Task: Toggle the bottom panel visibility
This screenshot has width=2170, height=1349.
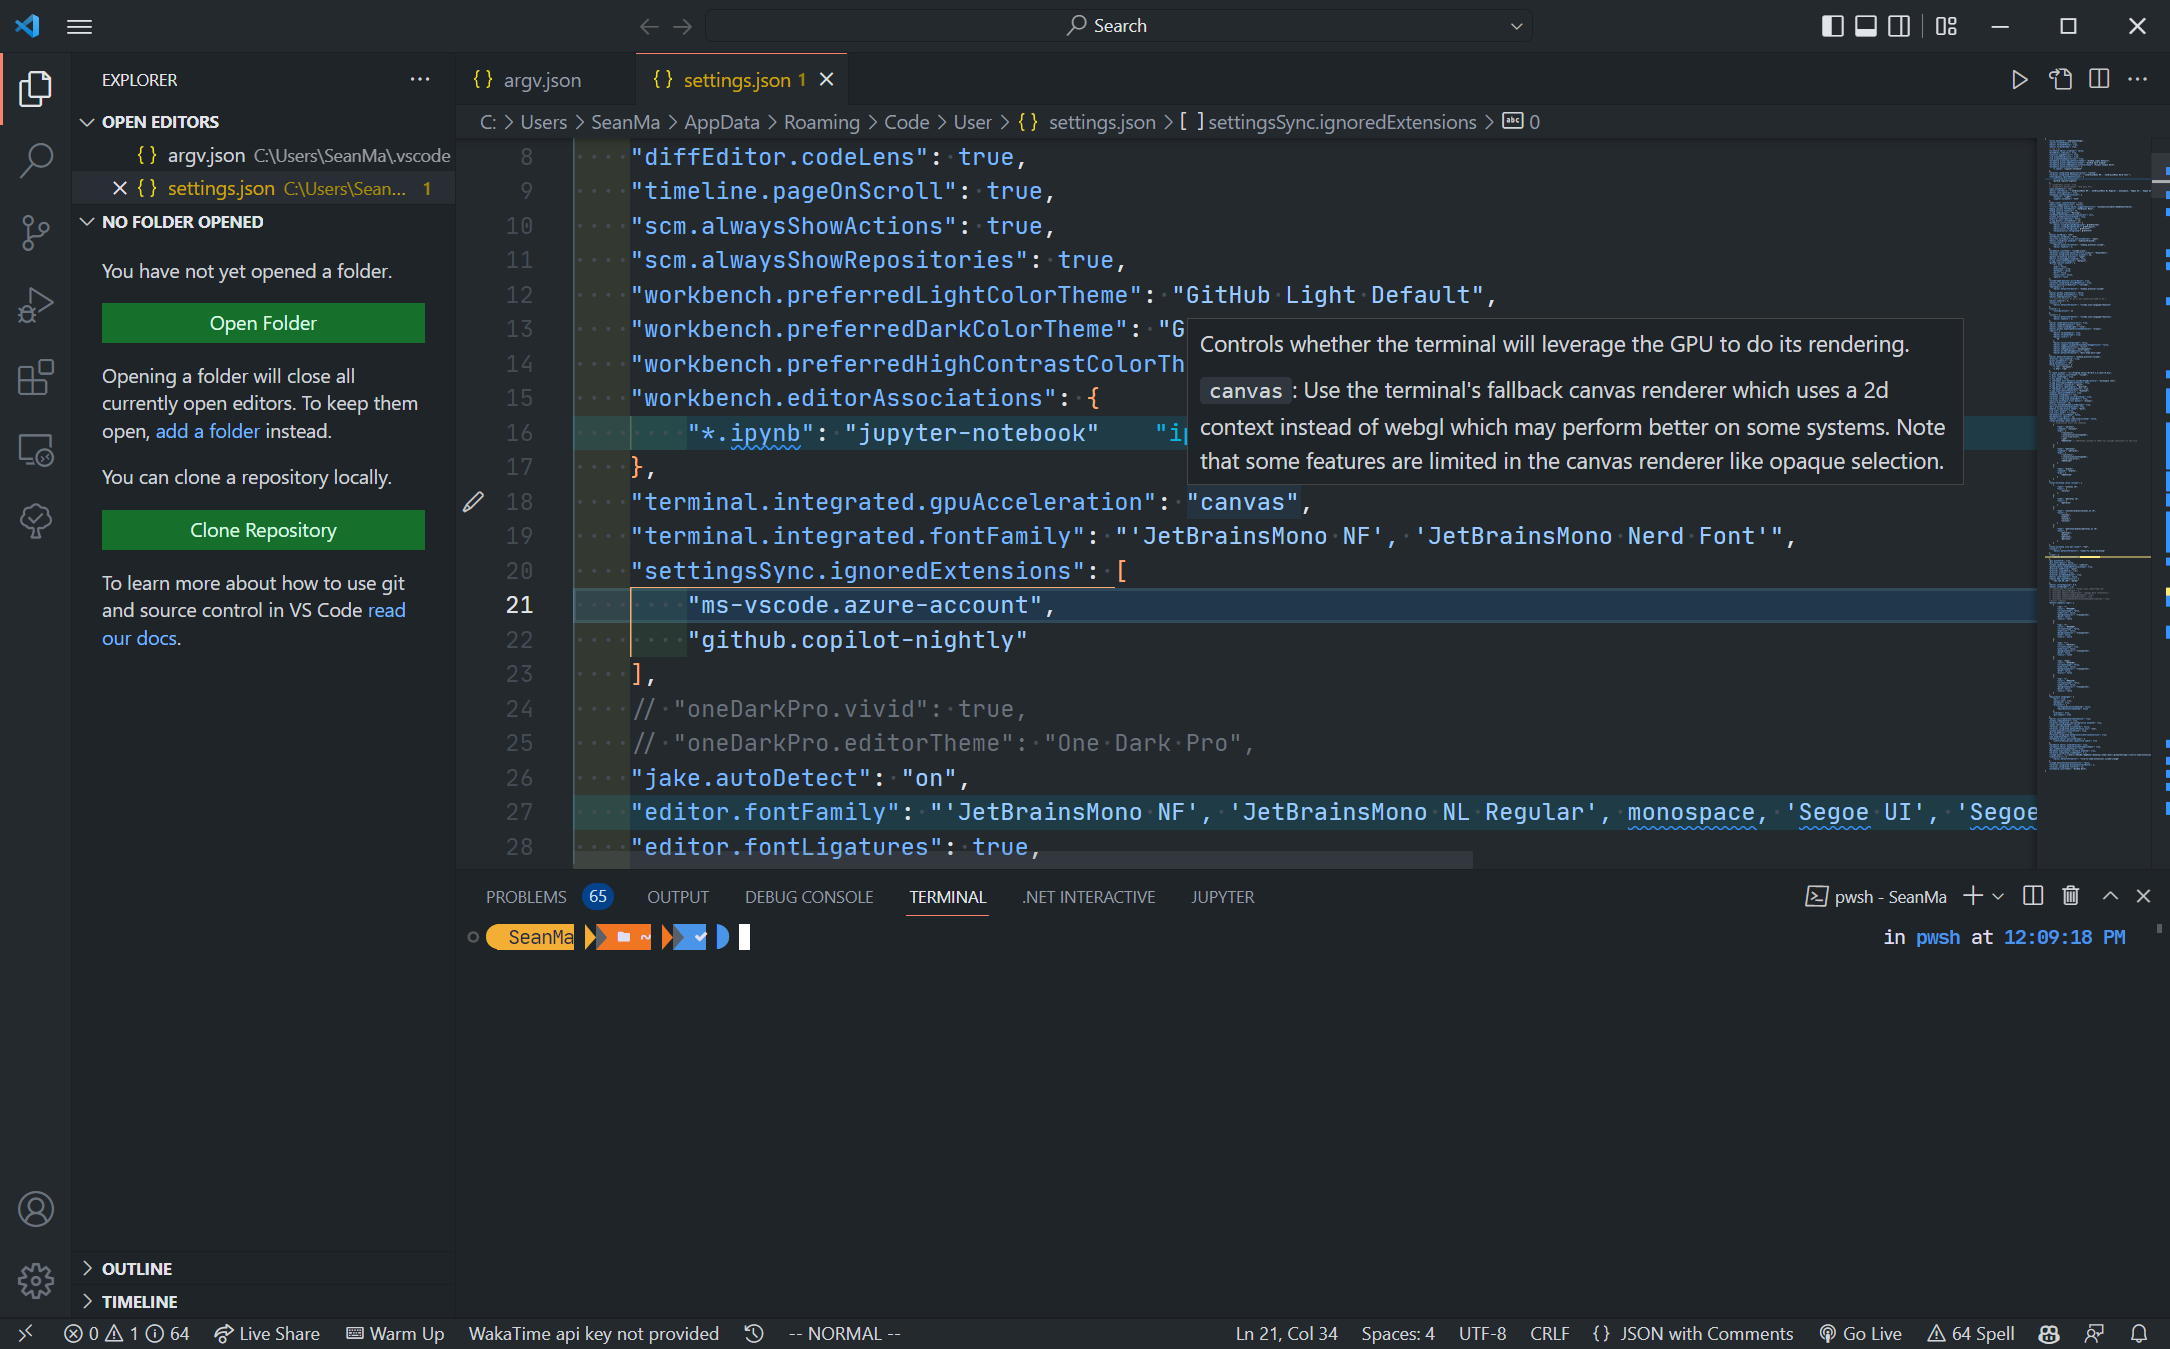Action: (1865, 26)
